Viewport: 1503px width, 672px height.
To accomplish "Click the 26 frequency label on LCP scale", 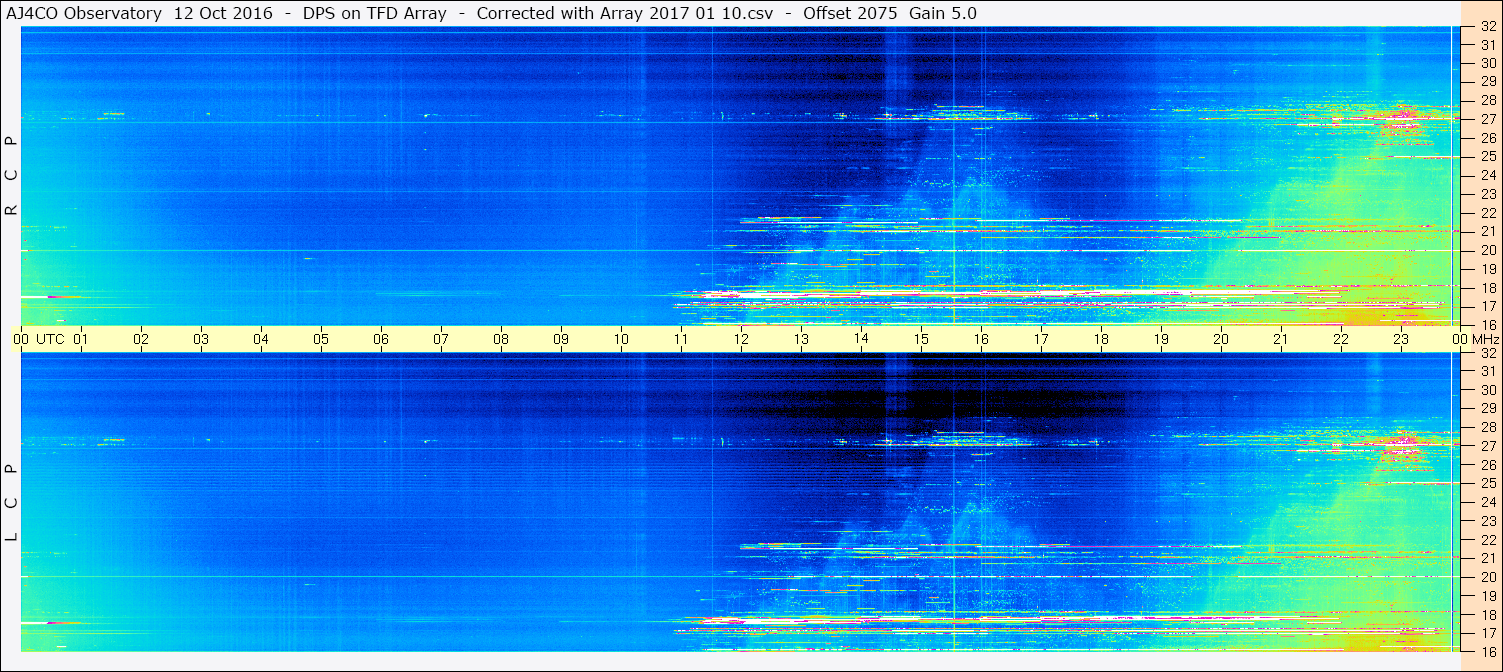I will tap(1487, 465).
